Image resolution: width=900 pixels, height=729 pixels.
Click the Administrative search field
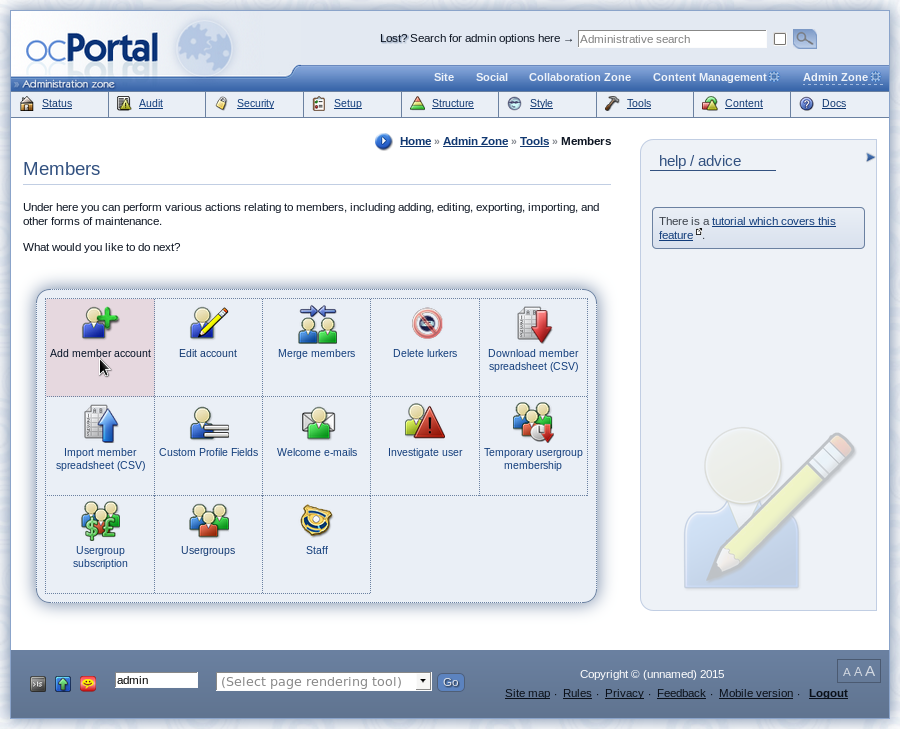click(671, 39)
